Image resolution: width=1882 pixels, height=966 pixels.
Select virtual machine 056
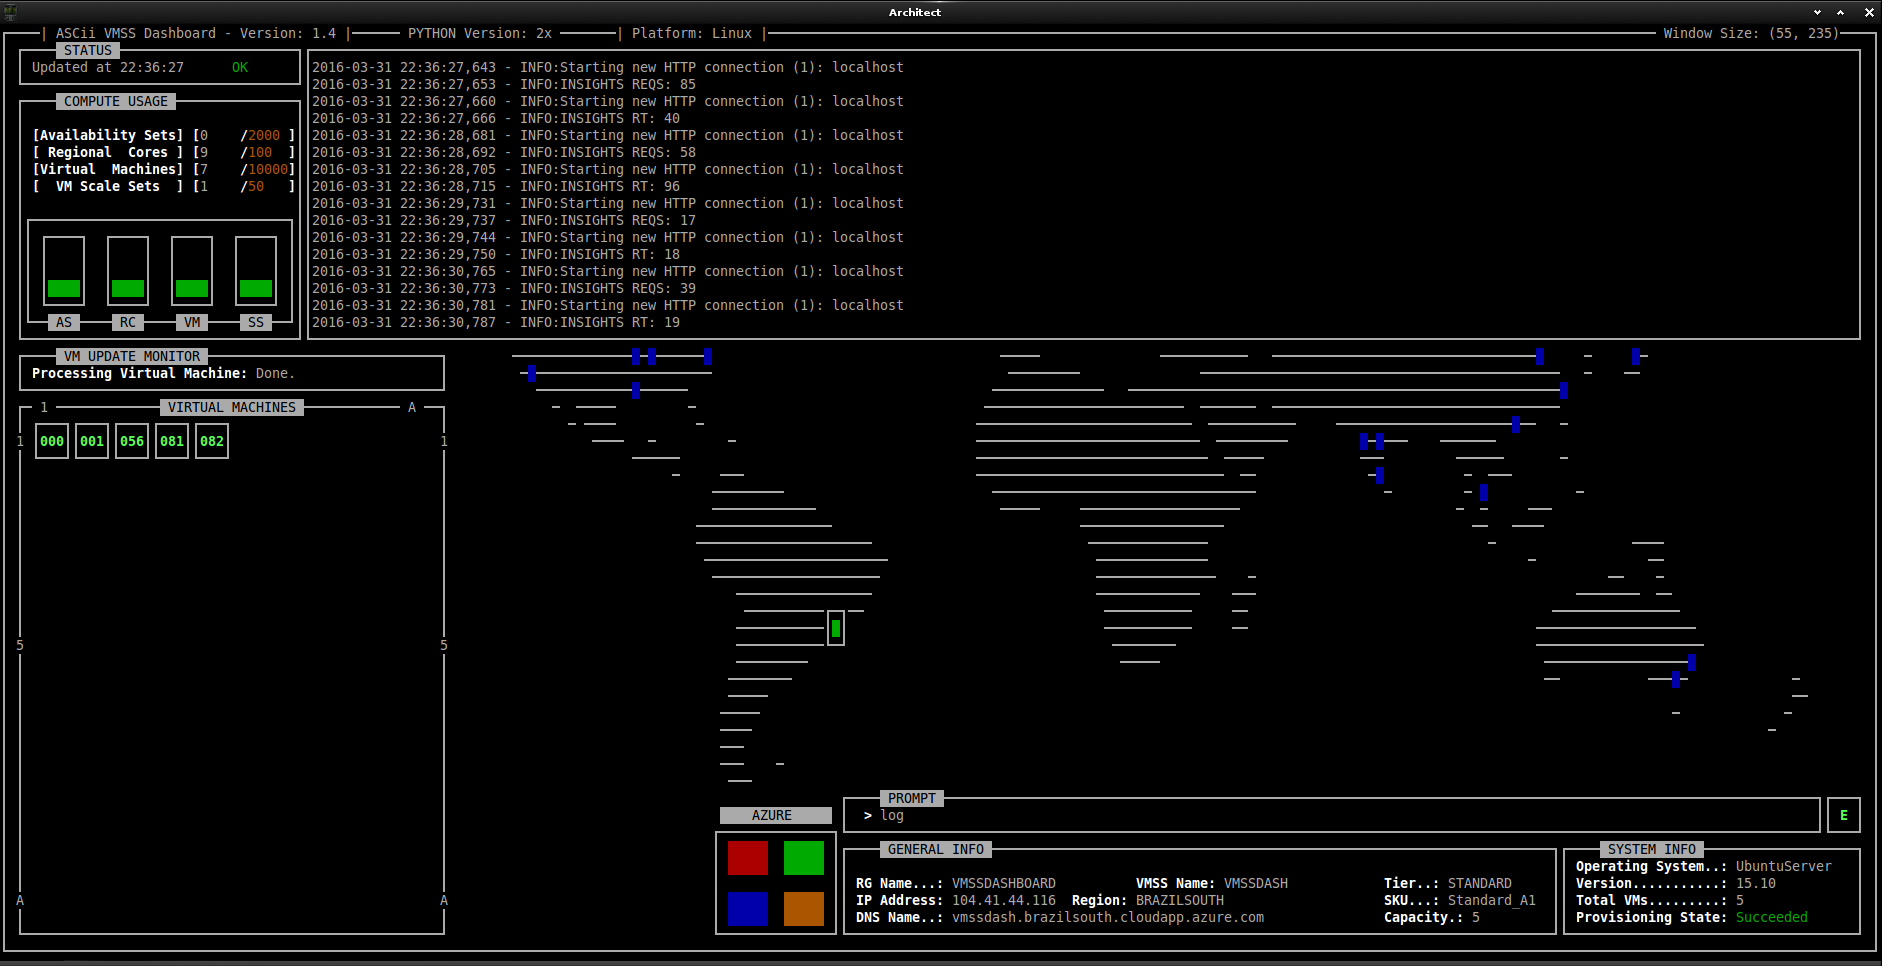pyautogui.click(x=132, y=441)
